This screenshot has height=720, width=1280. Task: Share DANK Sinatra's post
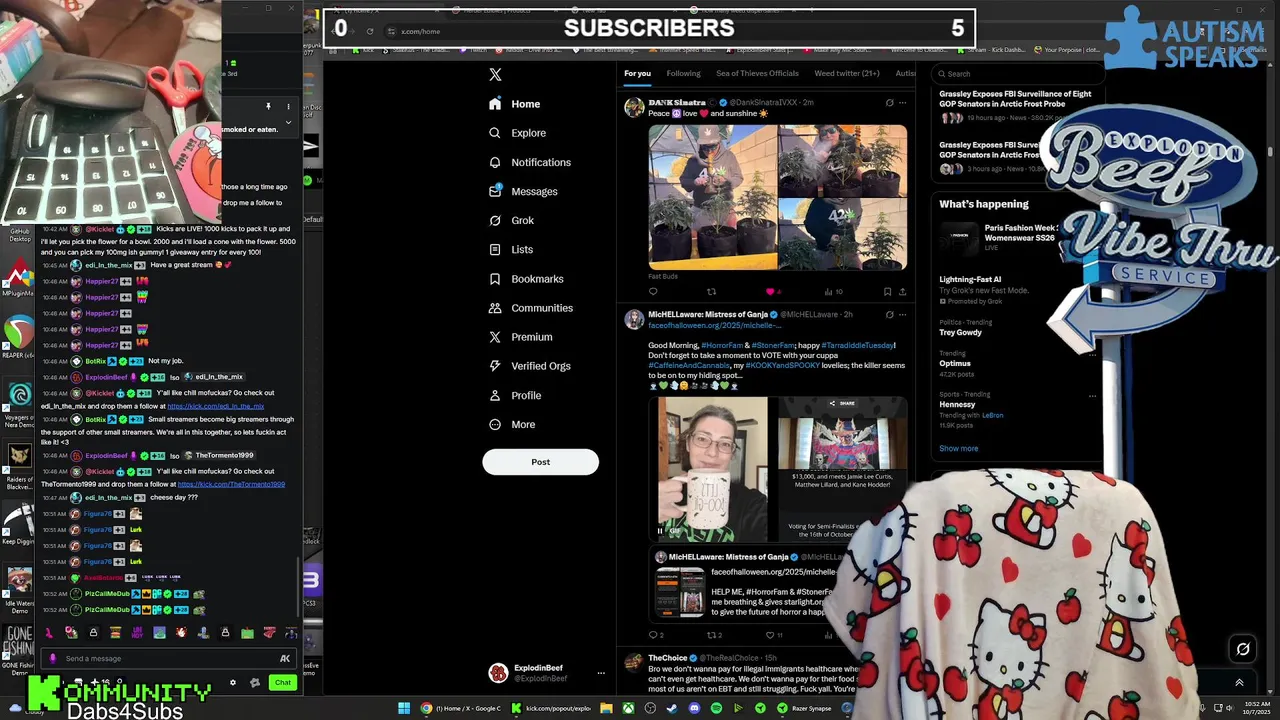pos(902,292)
